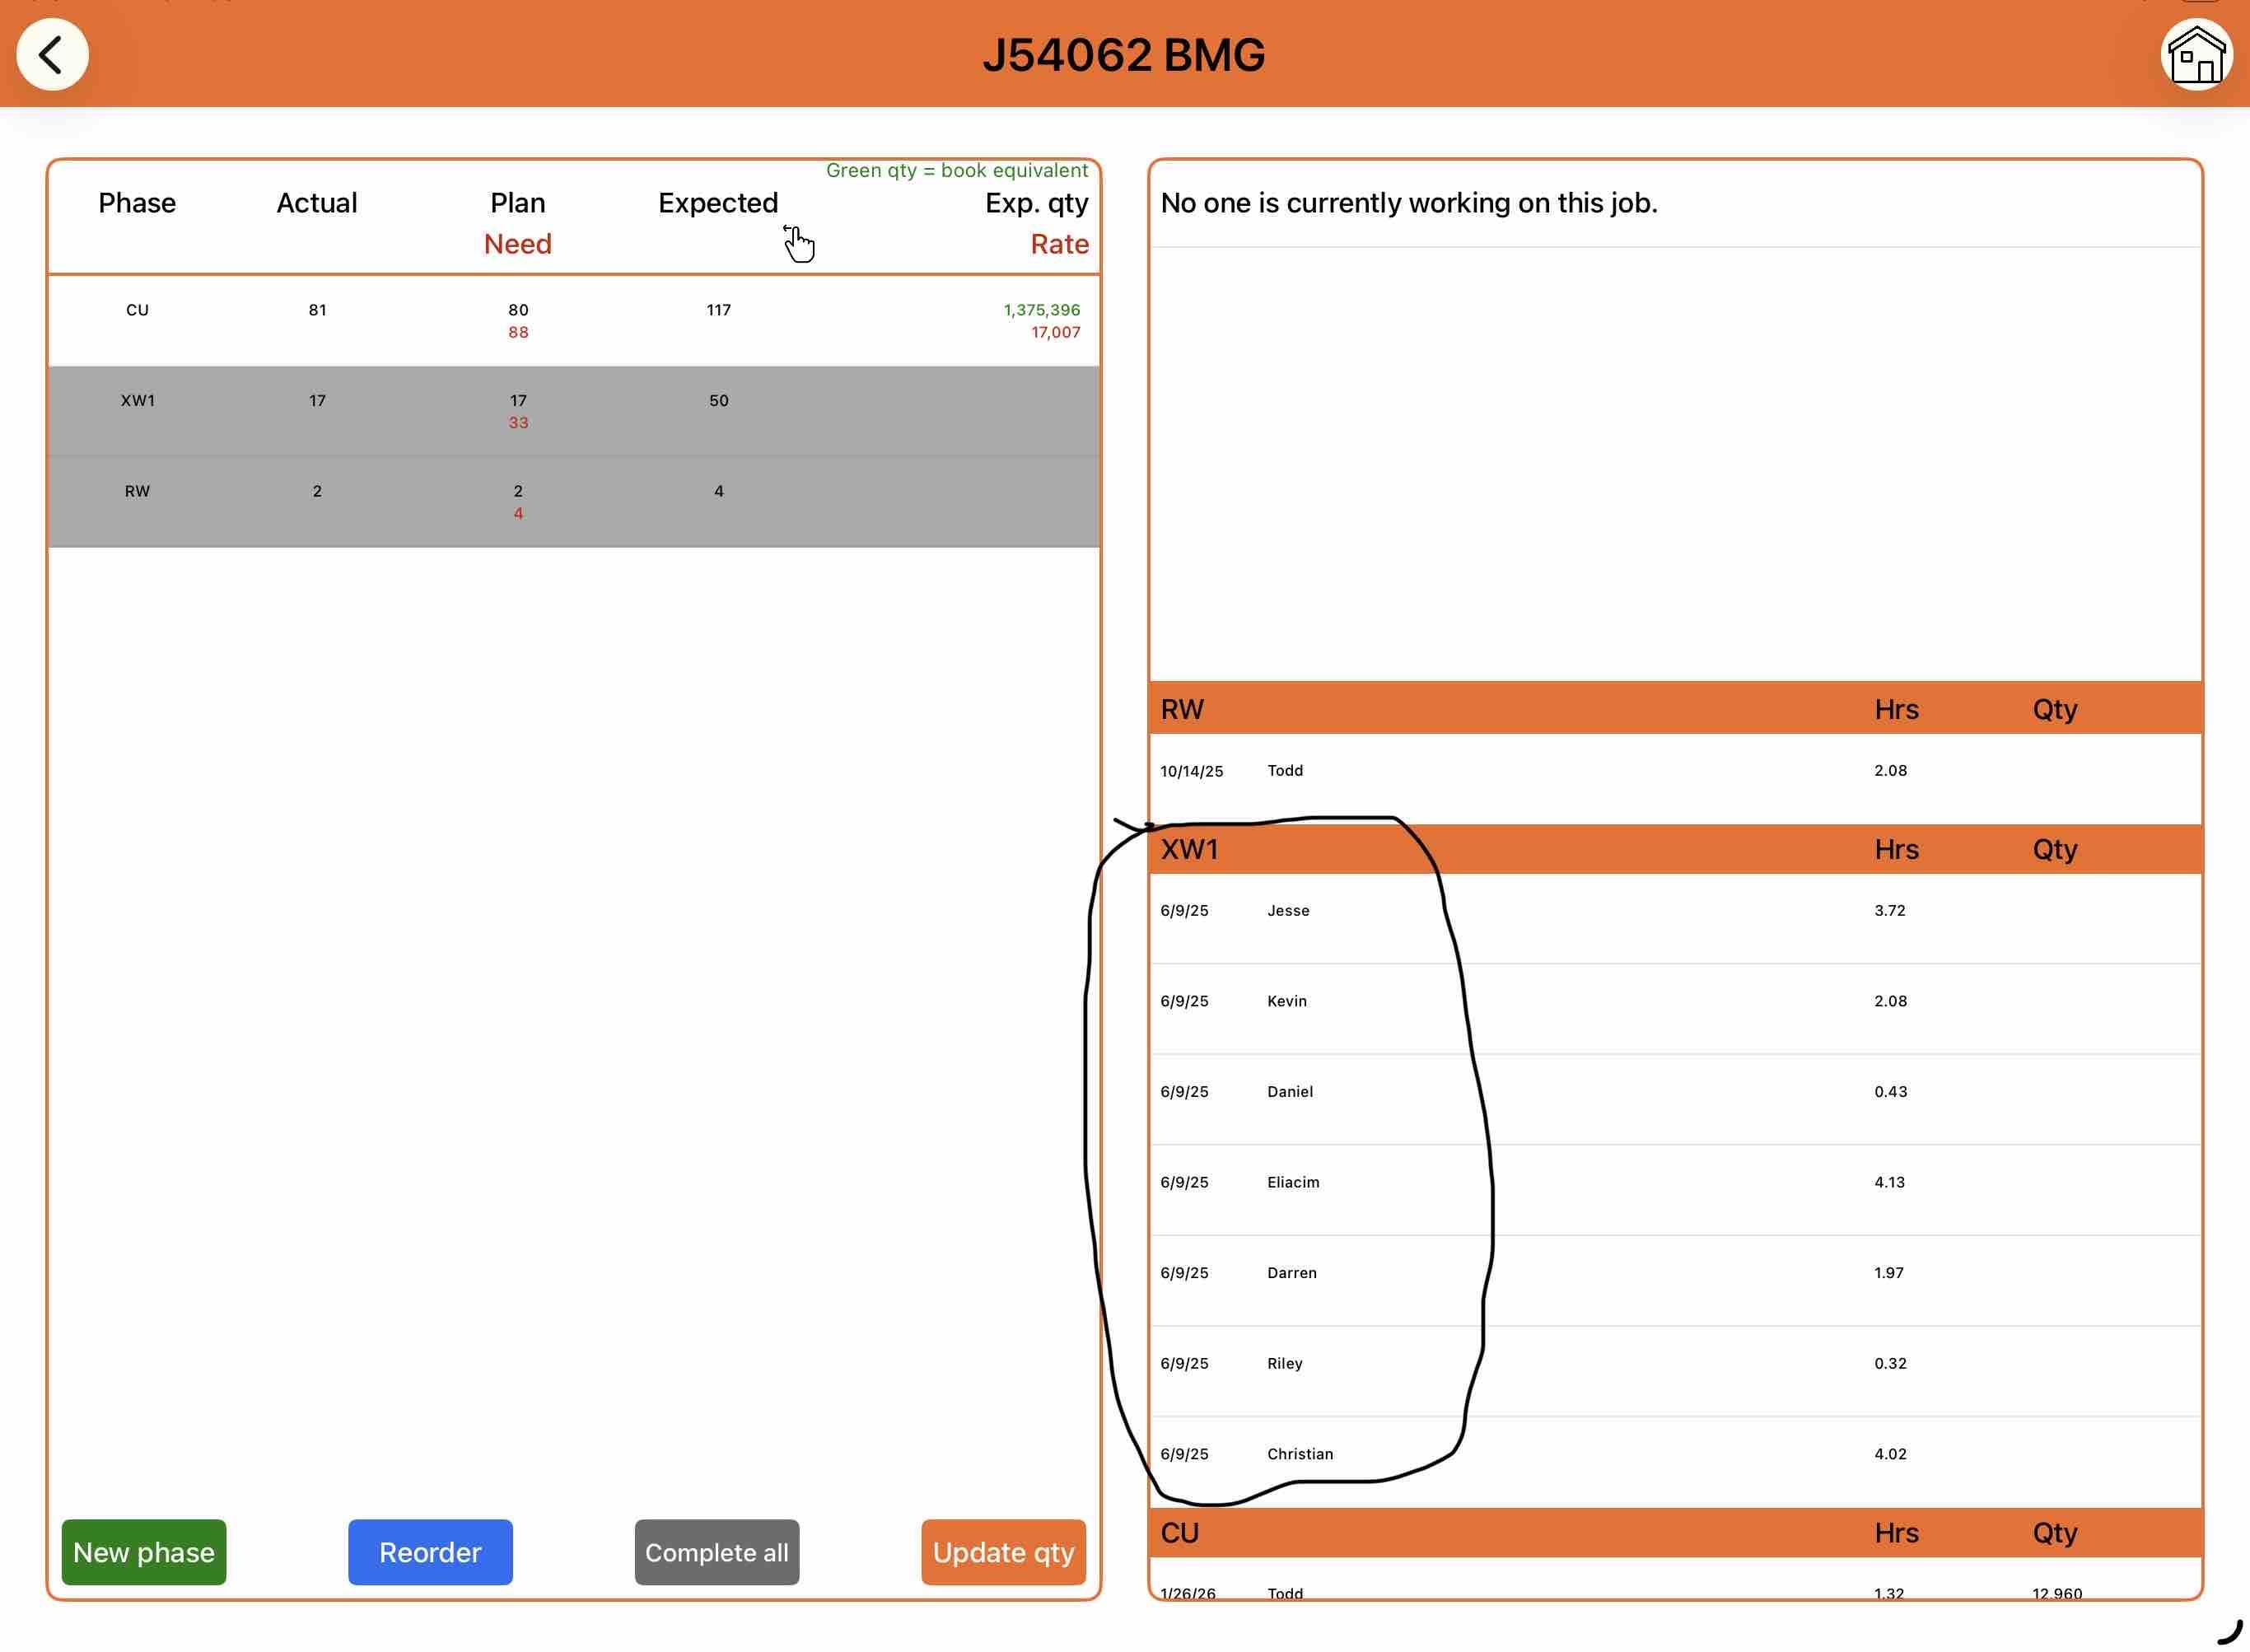Image resolution: width=2250 pixels, height=1652 pixels.
Task: Click the Expected column header
Action: coord(717,203)
